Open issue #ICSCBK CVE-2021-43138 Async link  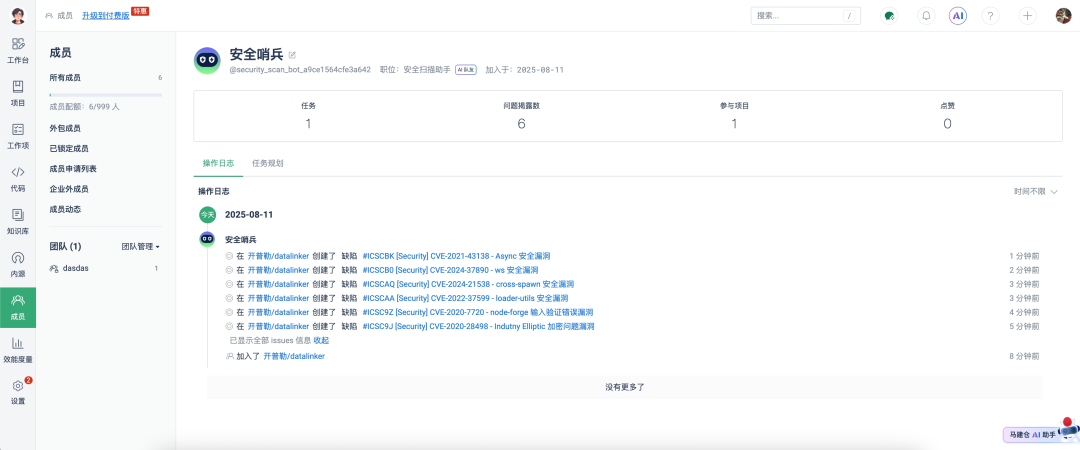(456, 256)
